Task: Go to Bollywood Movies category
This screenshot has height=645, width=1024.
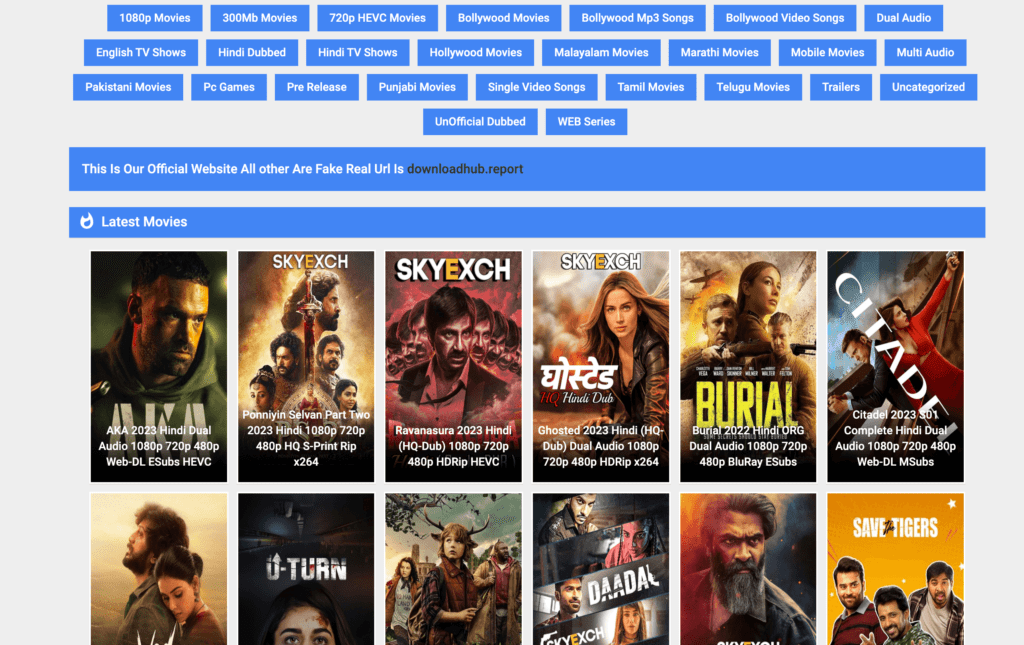Action: pyautogui.click(x=504, y=18)
